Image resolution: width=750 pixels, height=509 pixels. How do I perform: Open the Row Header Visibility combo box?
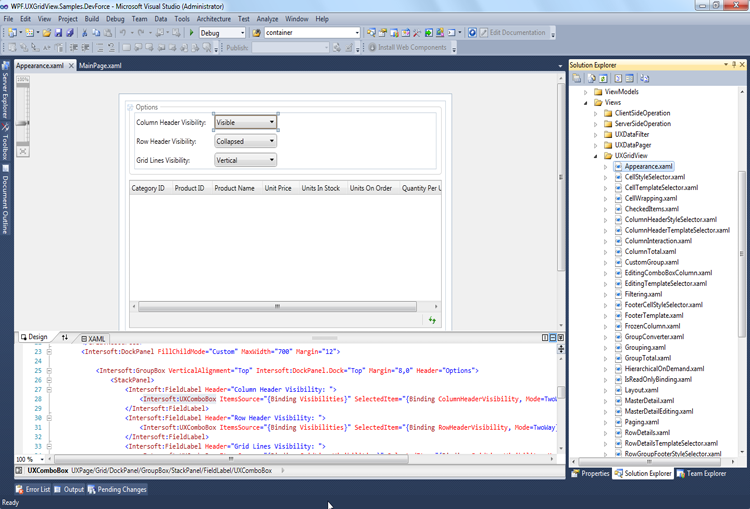tap(245, 141)
